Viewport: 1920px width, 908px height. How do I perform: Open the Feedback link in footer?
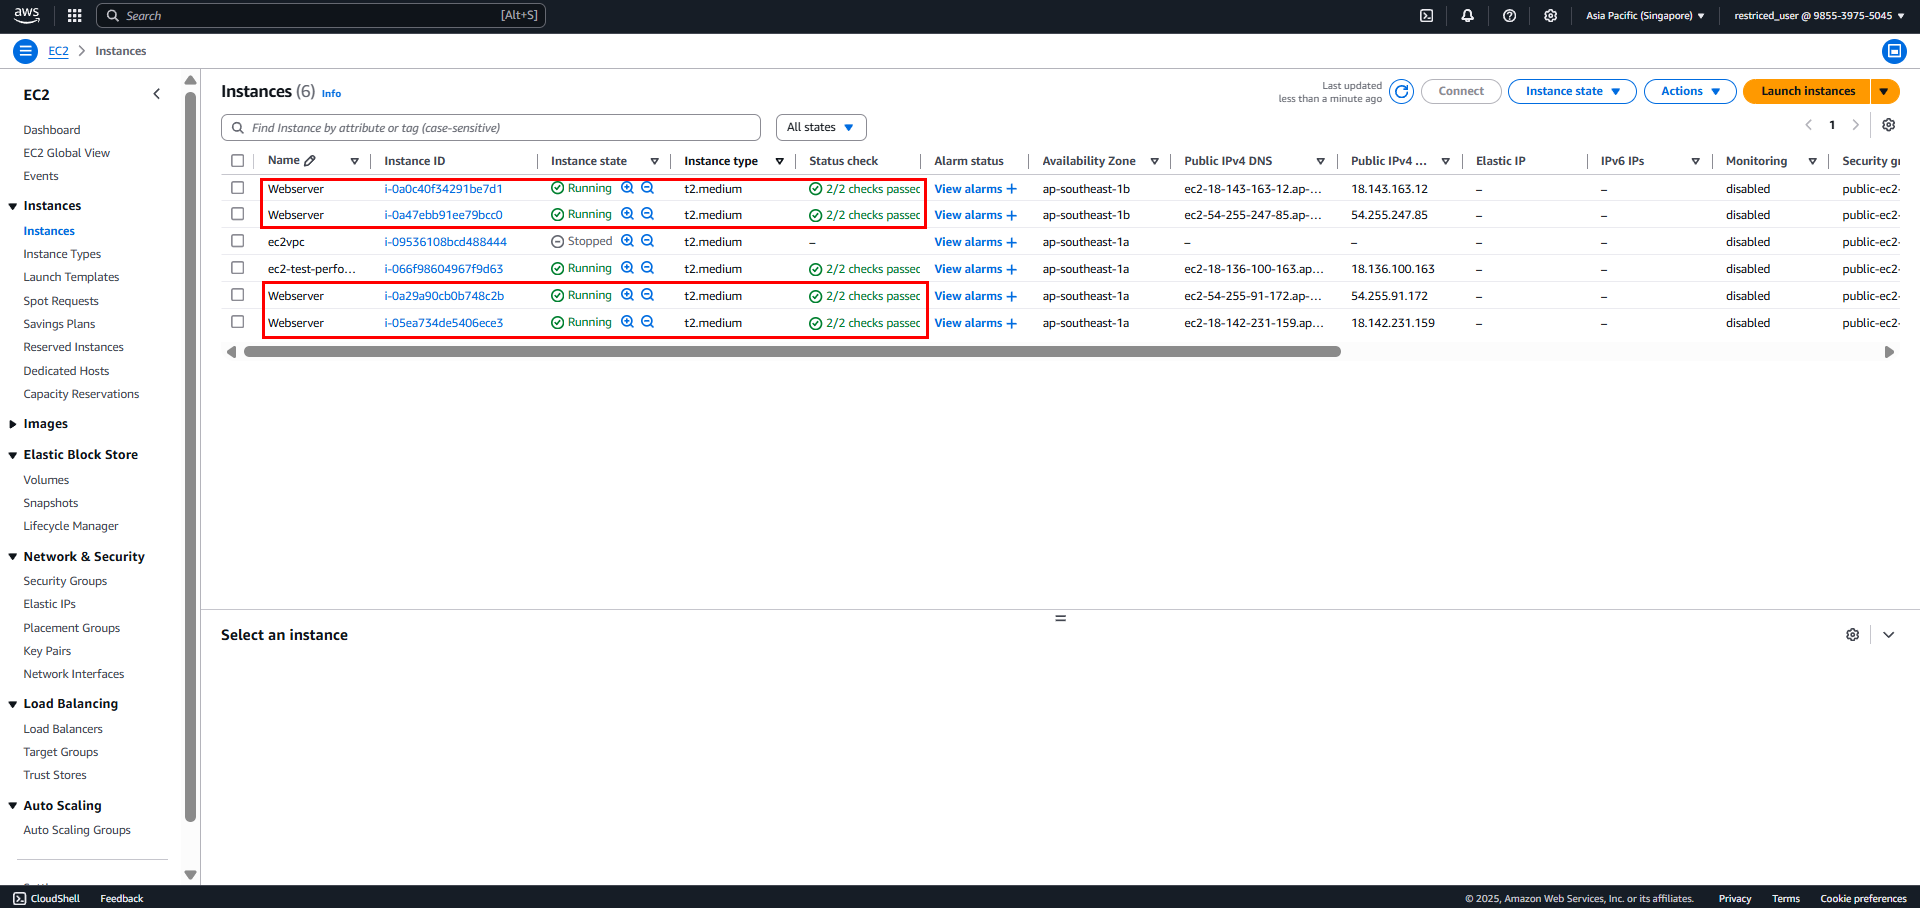click(x=122, y=898)
